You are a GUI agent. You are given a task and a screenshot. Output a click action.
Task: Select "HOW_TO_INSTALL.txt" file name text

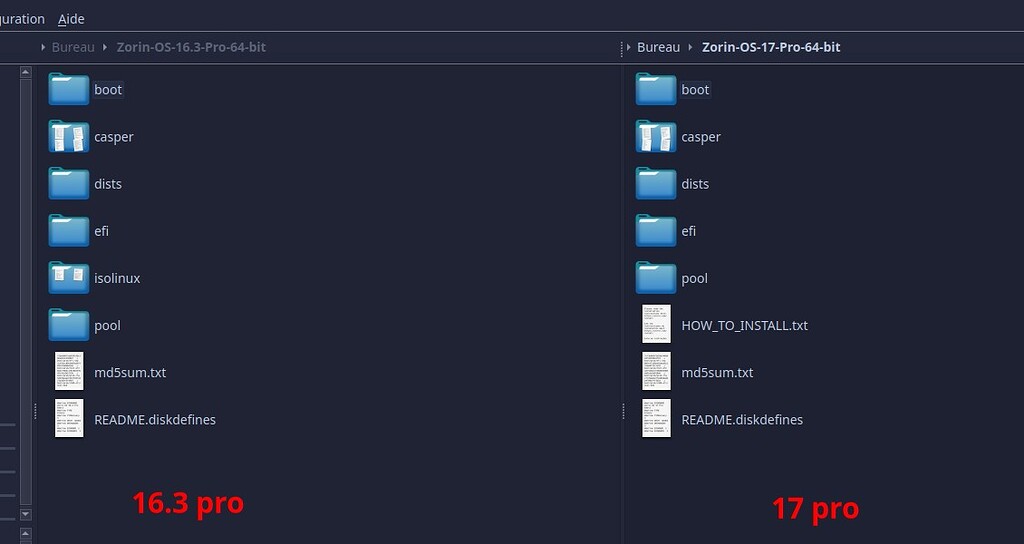pos(744,325)
